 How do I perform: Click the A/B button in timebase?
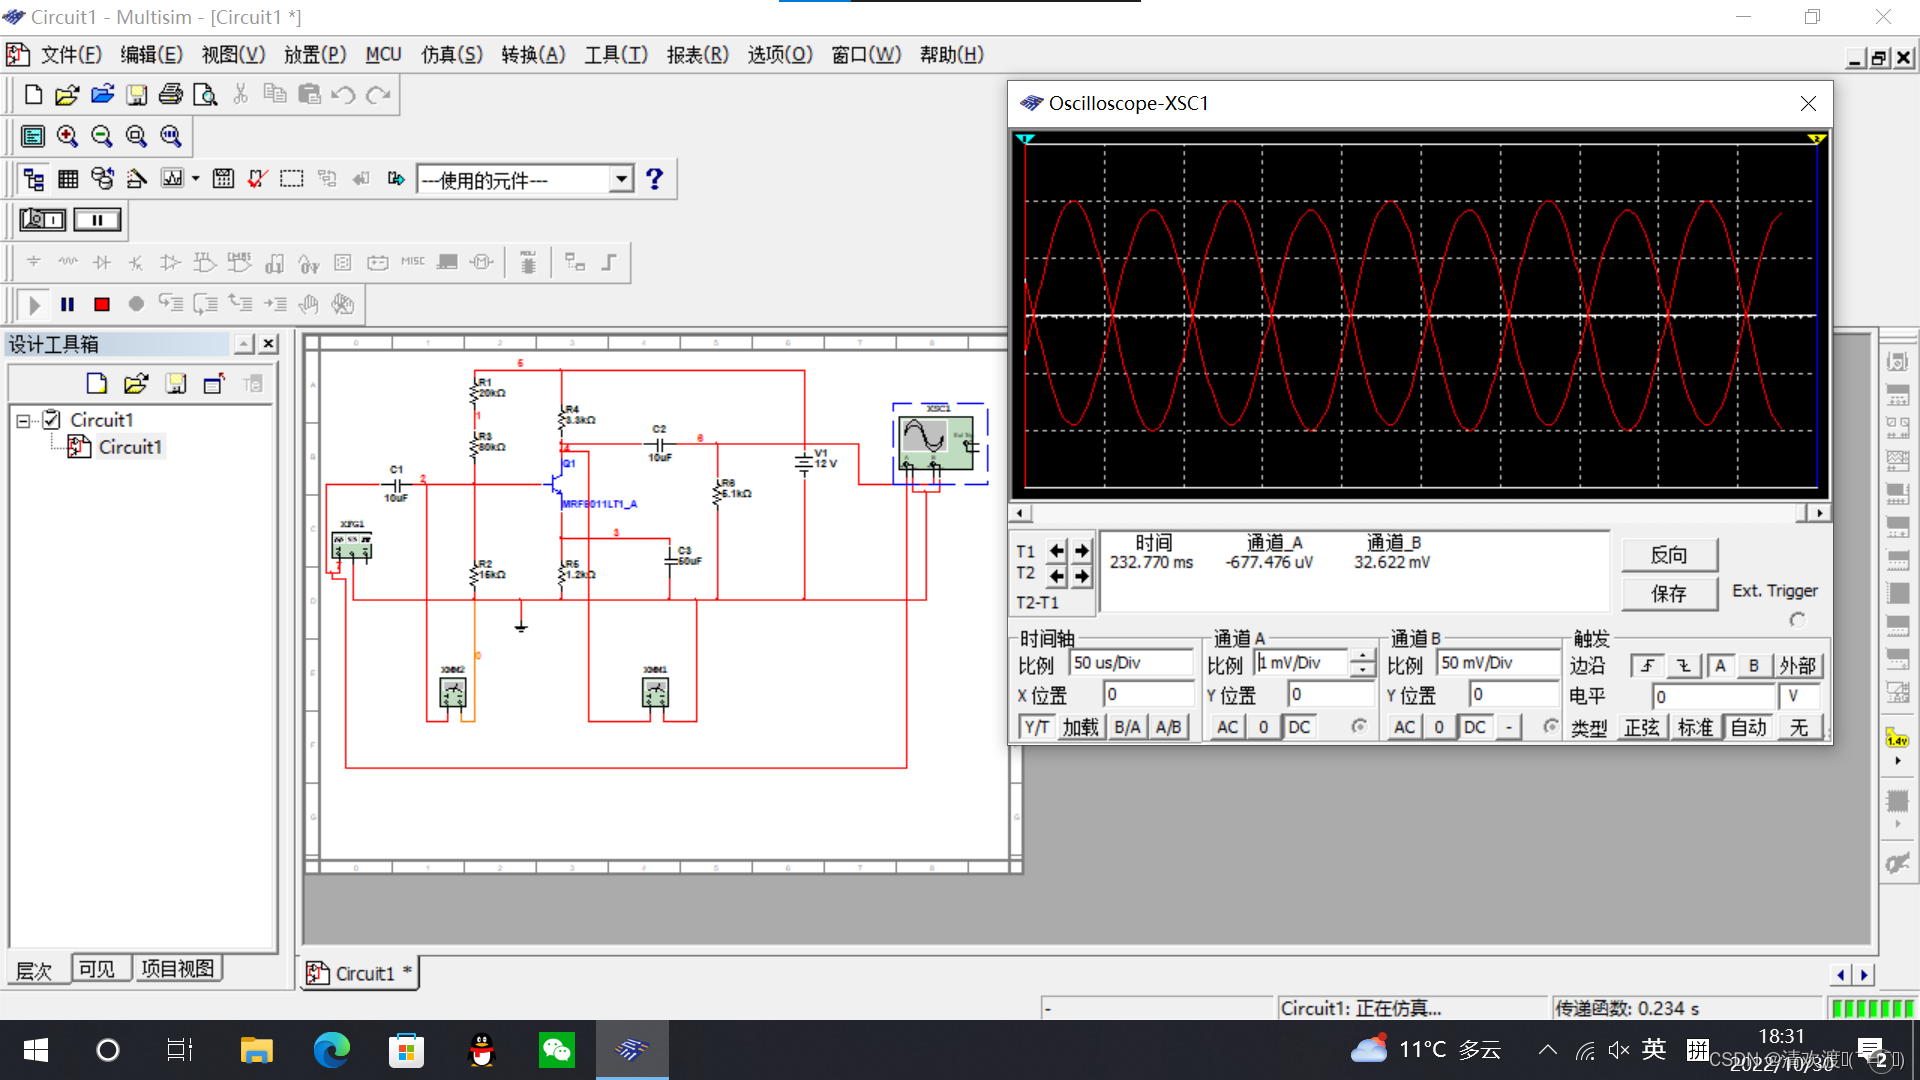1168,727
